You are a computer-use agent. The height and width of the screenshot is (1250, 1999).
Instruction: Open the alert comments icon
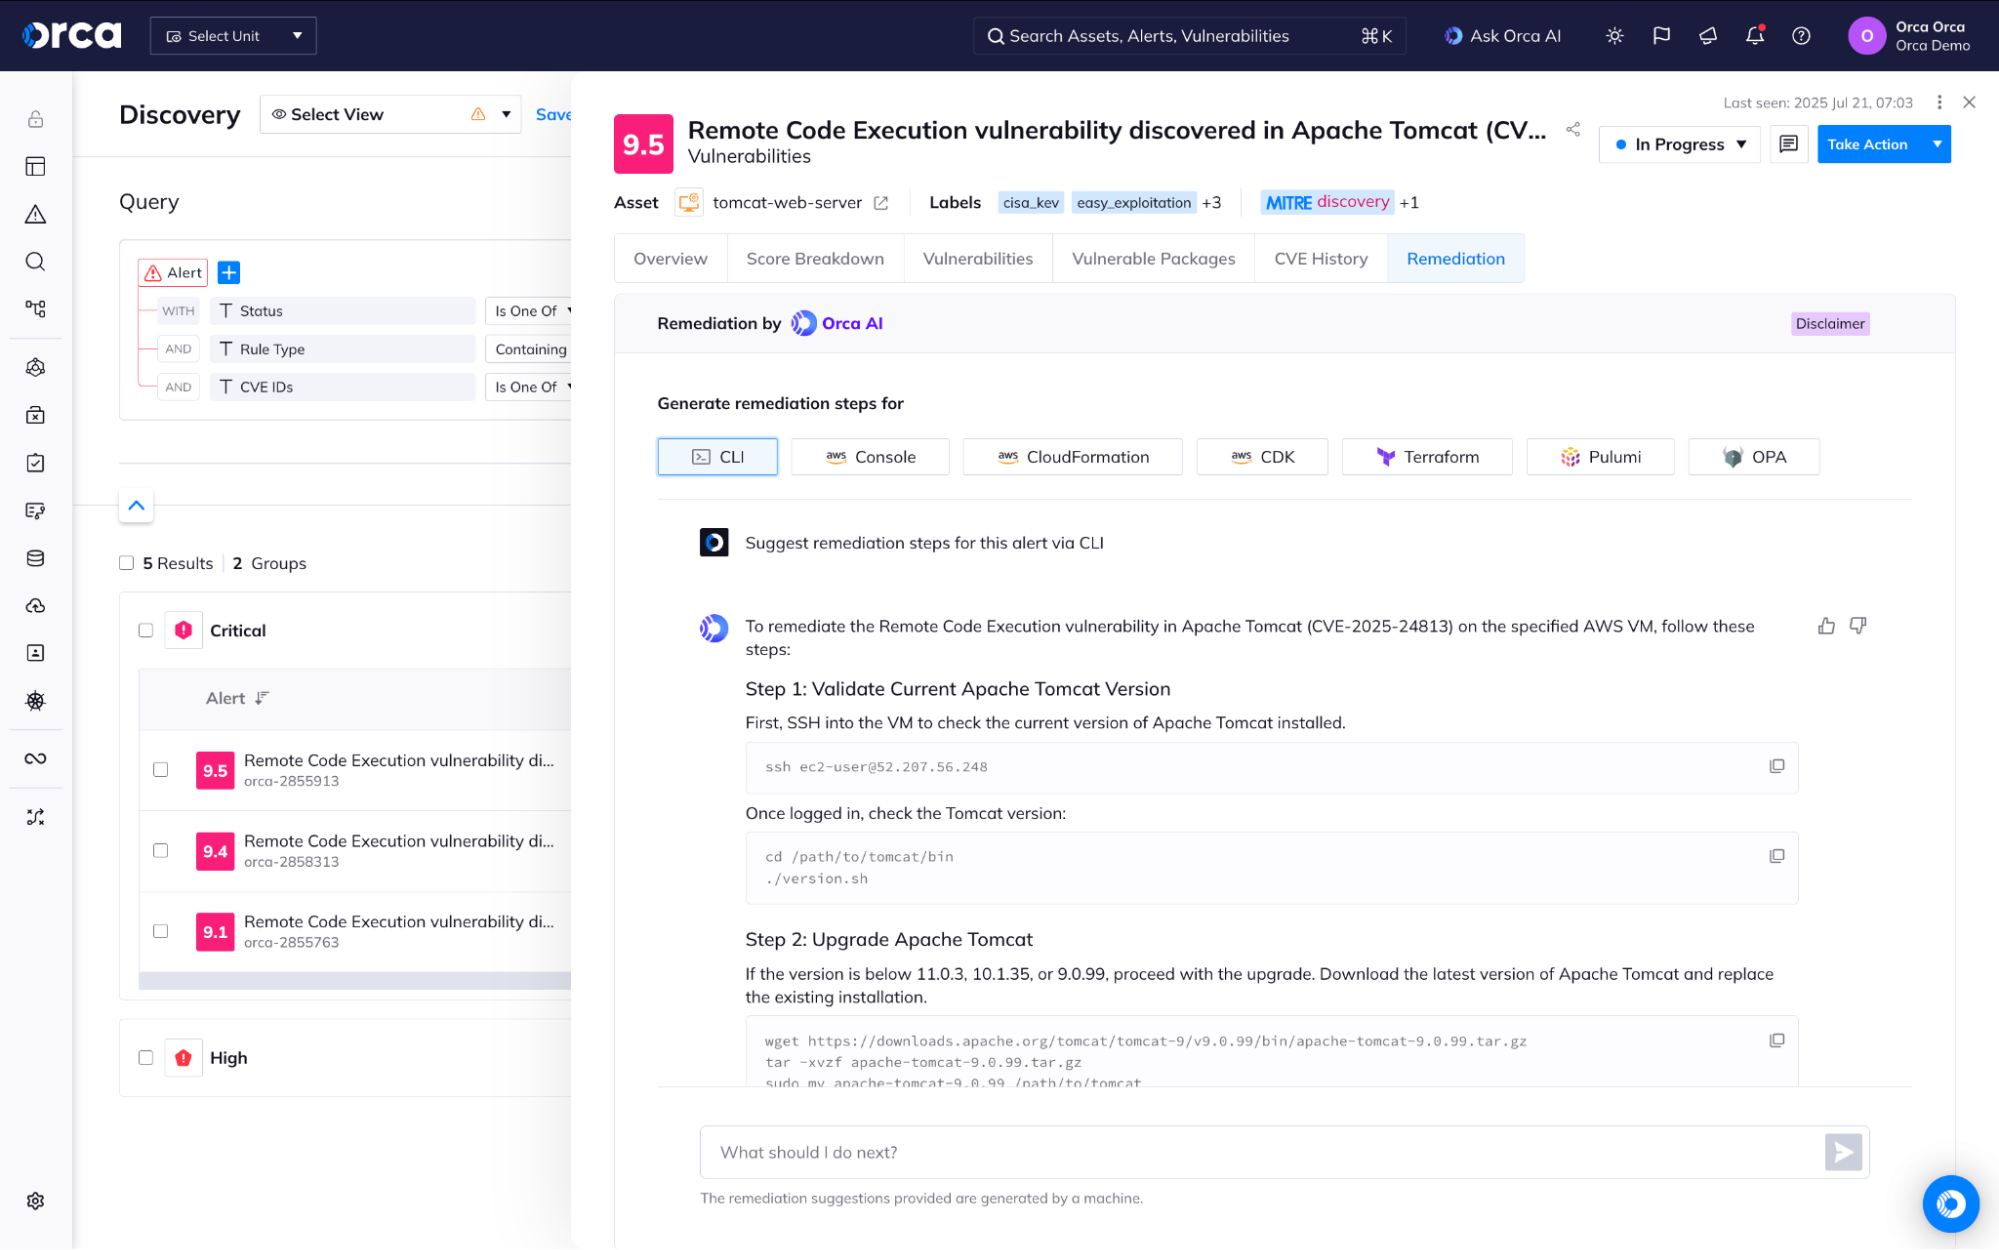pyautogui.click(x=1788, y=144)
